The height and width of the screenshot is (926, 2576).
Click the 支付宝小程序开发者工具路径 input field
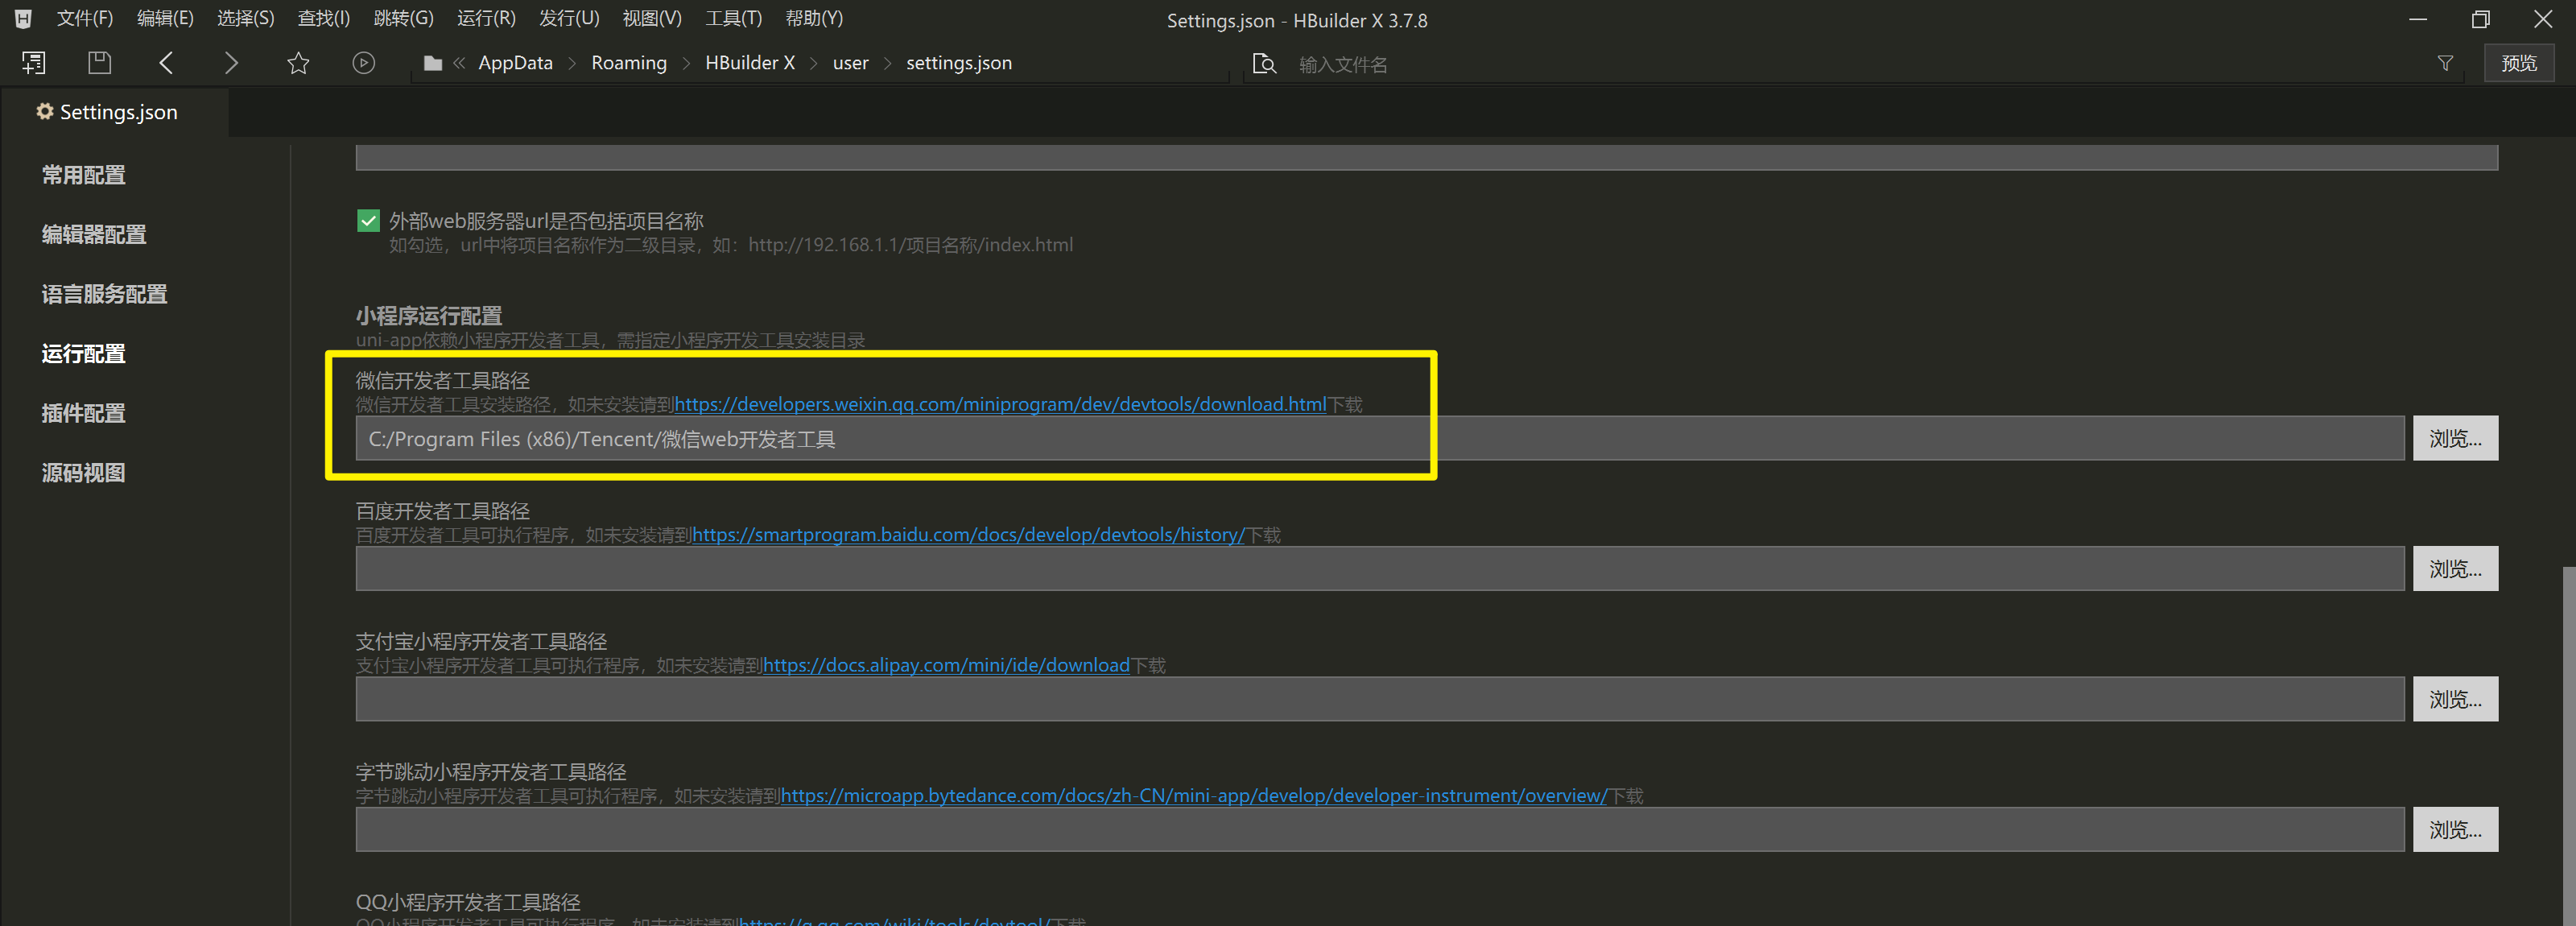1380,699
